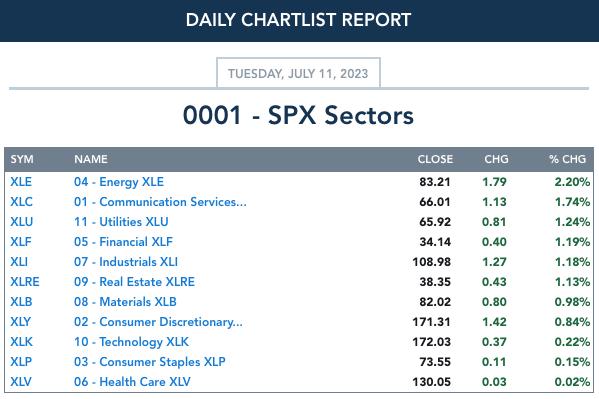The height and width of the screenshot is (399, 599).
Task: Open the XLE symbol link
Action: pyautogui.click(x=21, y=182)
